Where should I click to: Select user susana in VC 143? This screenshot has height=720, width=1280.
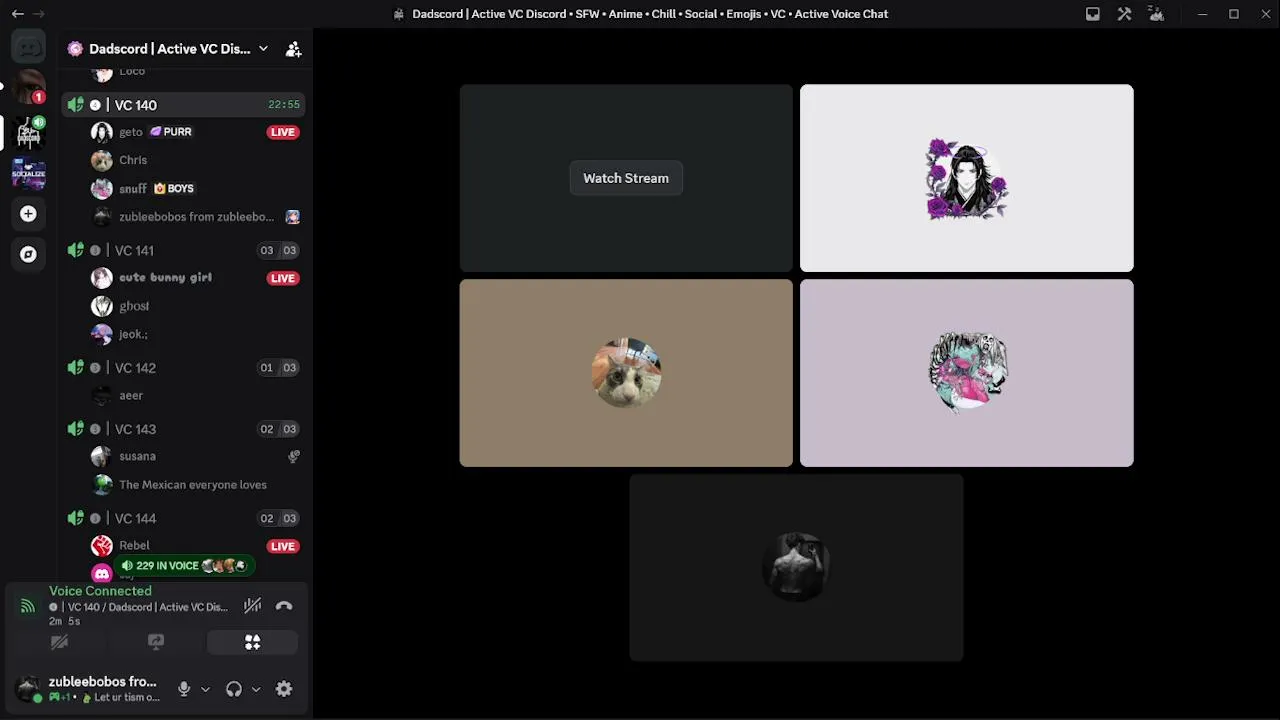click(196, 456)
